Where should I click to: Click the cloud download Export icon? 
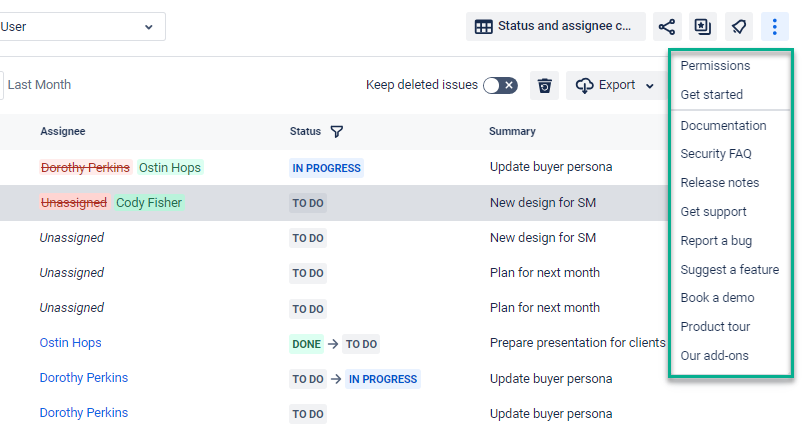click(584, 86)
